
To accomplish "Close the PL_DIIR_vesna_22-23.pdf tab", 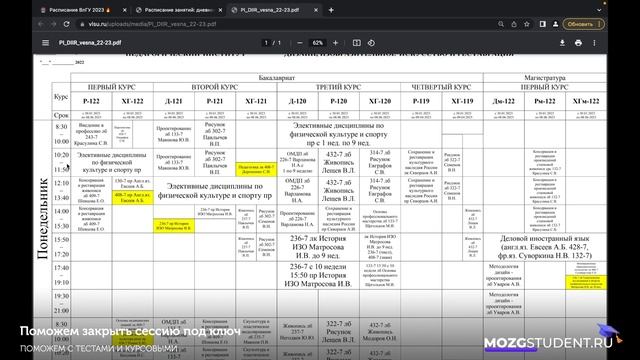I will [x=316, y=10].
